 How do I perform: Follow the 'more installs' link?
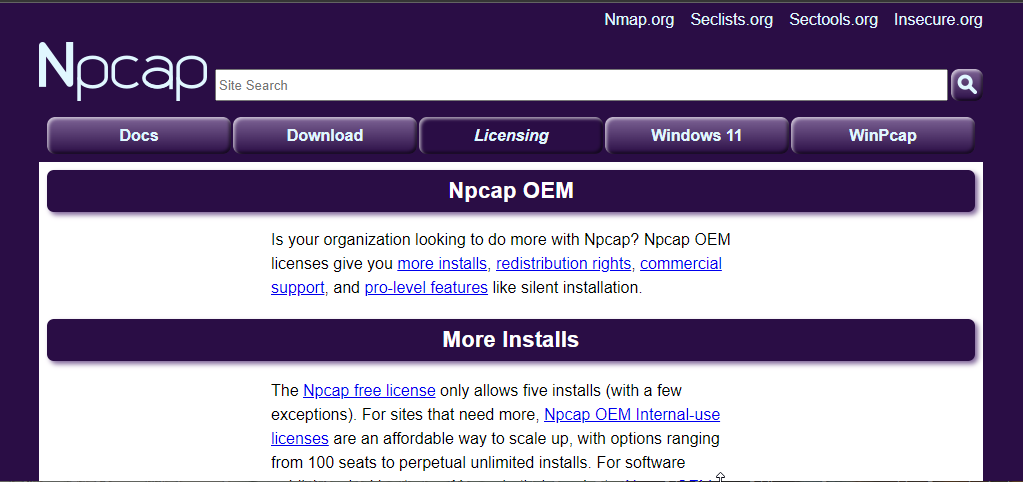442,264
